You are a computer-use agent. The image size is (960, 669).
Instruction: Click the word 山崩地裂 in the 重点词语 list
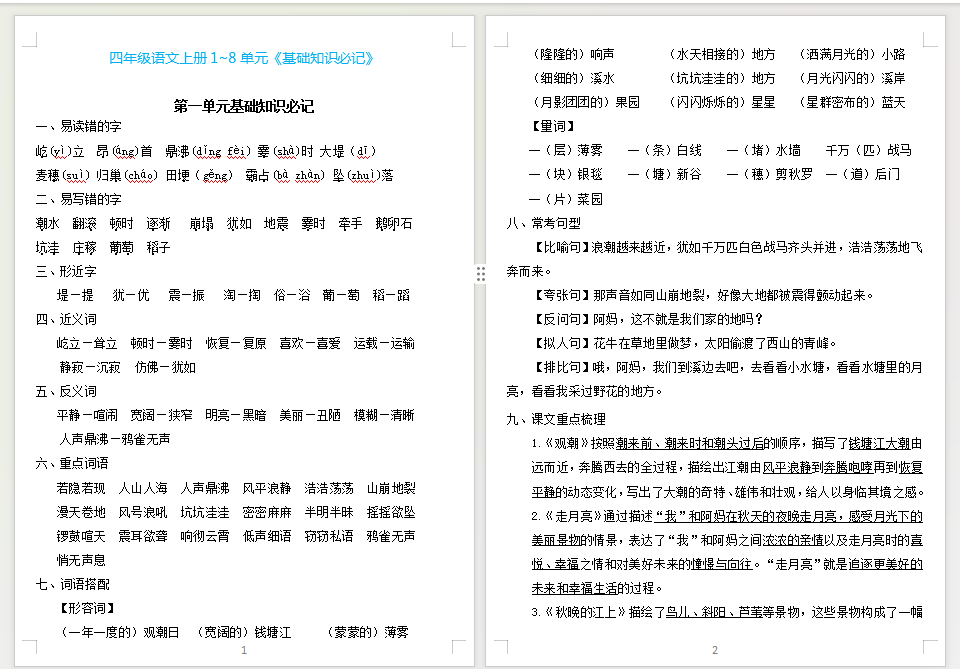coord(391,488)
